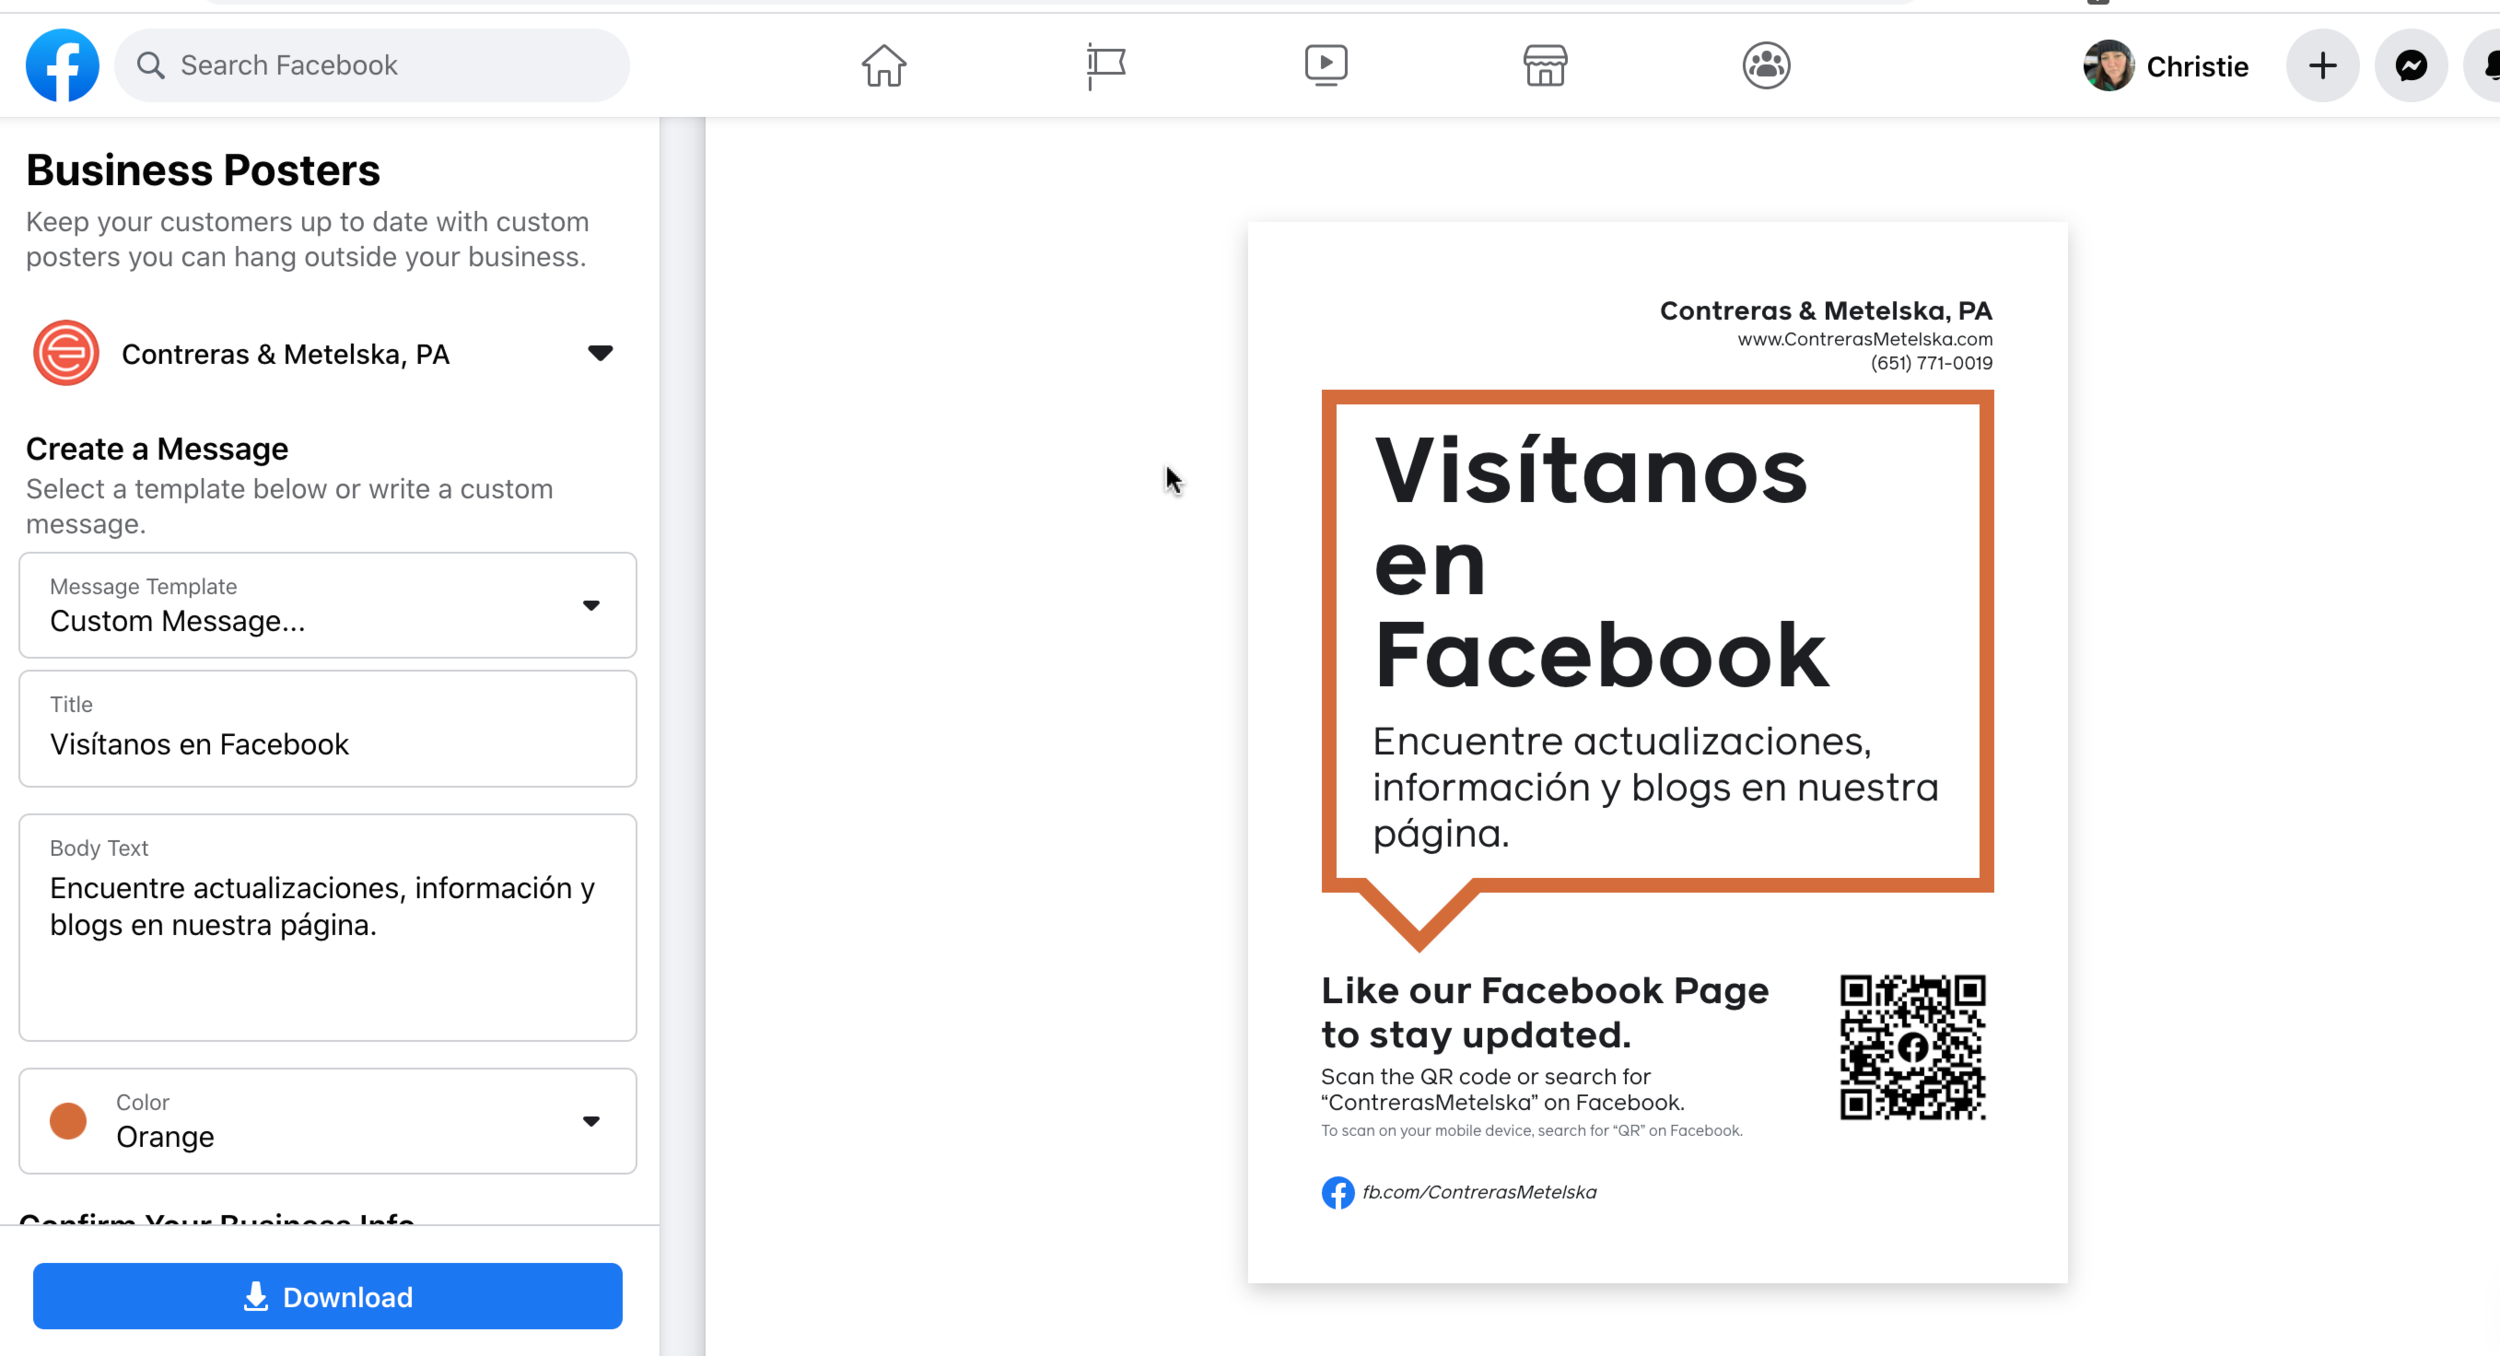The image size is (2500, 1356).
Task: Click the poster headline Visítanos en Facebook
Action: point(1601,563)
